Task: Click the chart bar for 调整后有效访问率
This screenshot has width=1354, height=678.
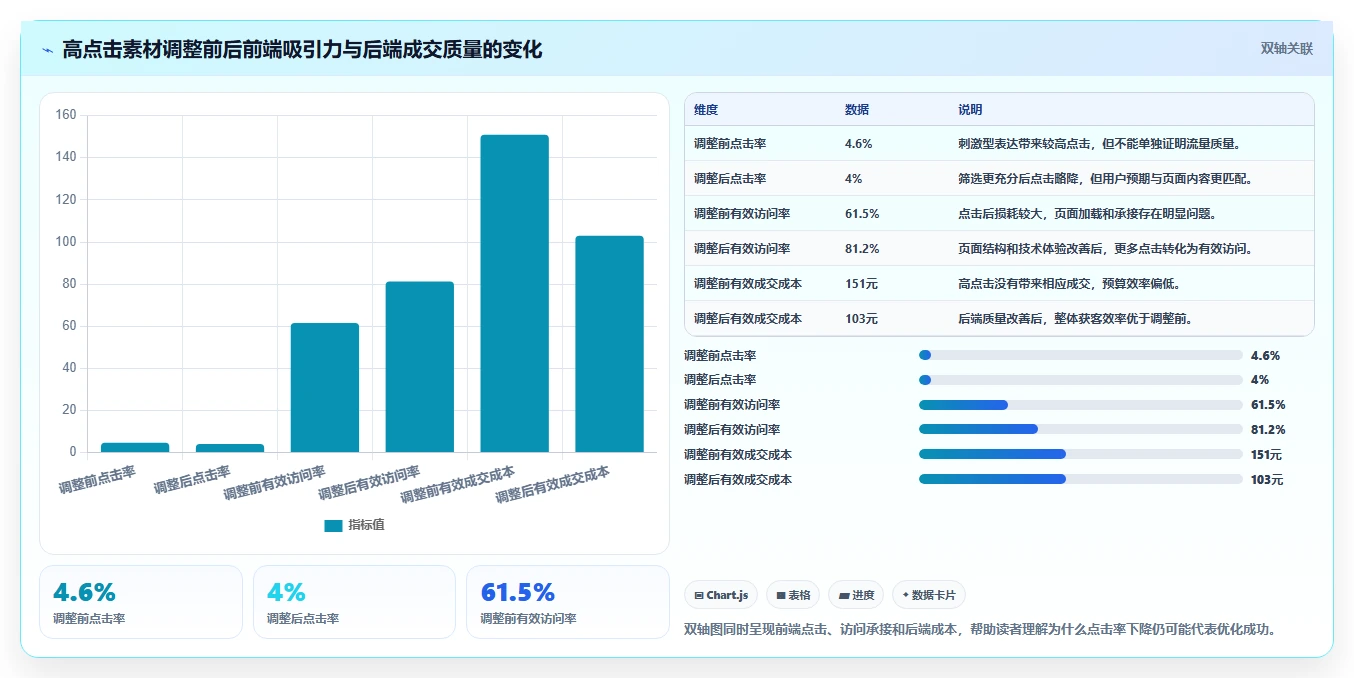Action: 420,366
